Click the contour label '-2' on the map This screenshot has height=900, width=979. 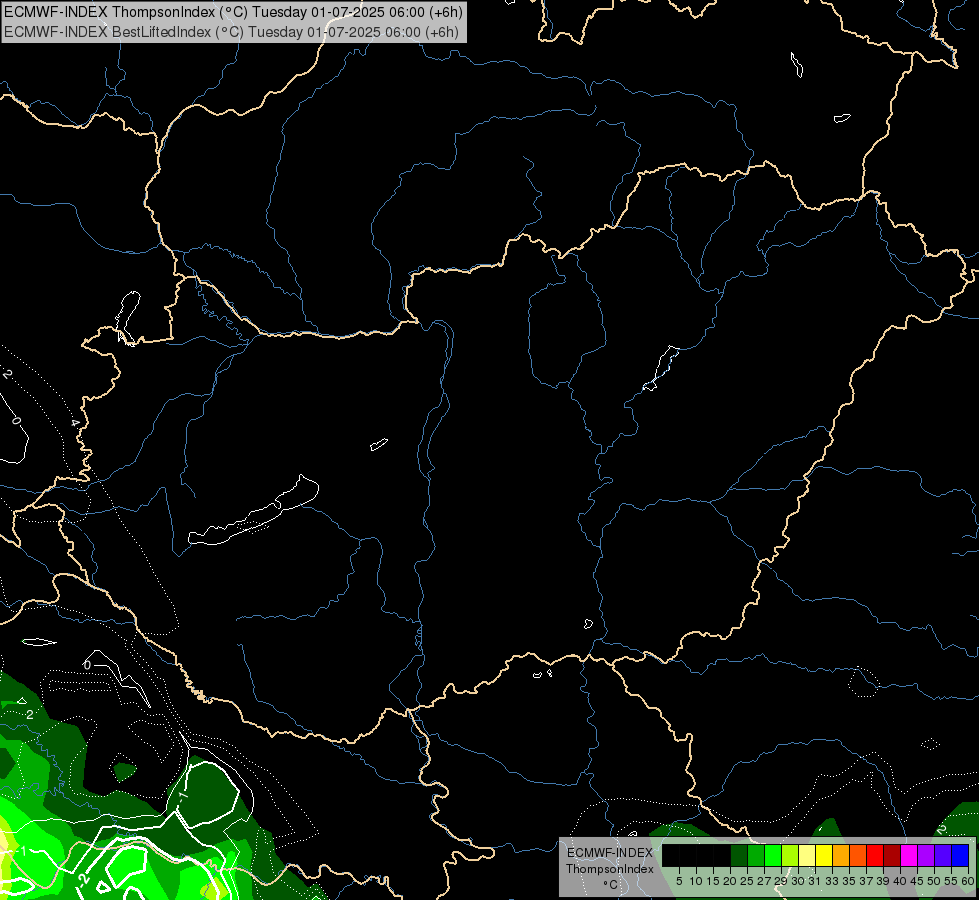tap(83, 879)
